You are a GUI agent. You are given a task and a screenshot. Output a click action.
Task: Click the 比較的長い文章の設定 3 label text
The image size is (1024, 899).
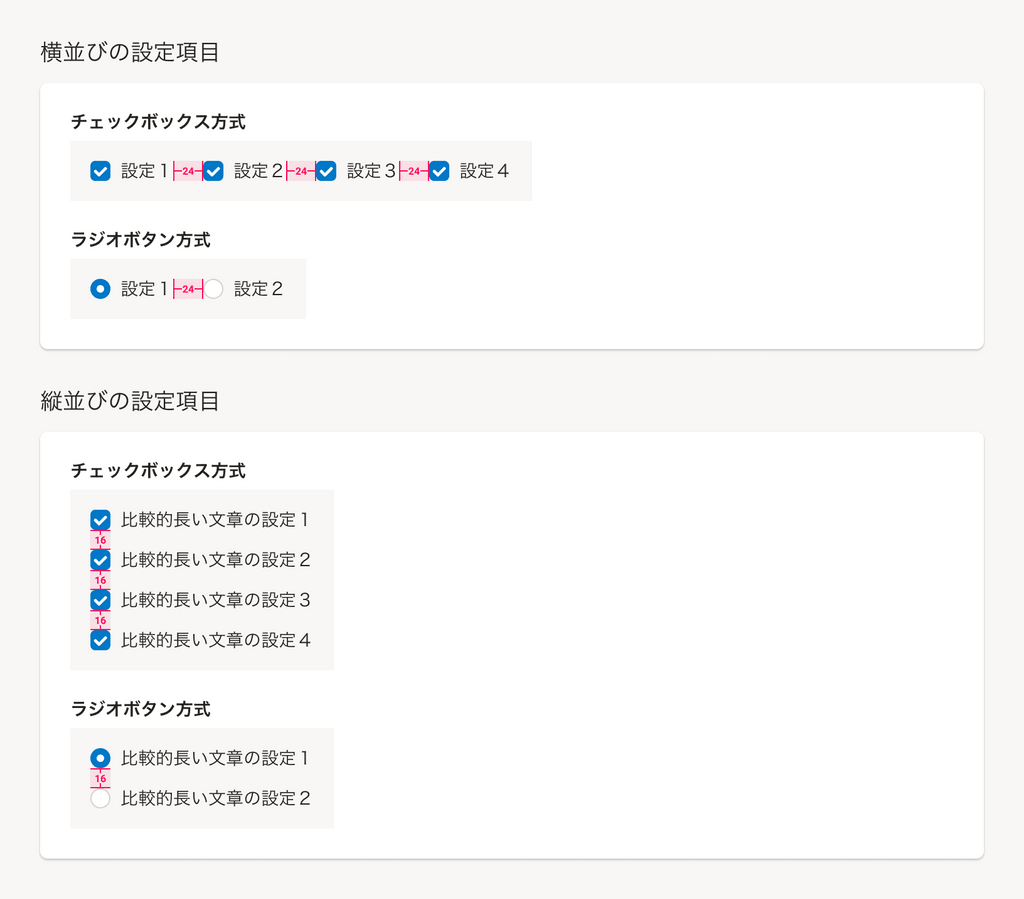pos(215,600)
